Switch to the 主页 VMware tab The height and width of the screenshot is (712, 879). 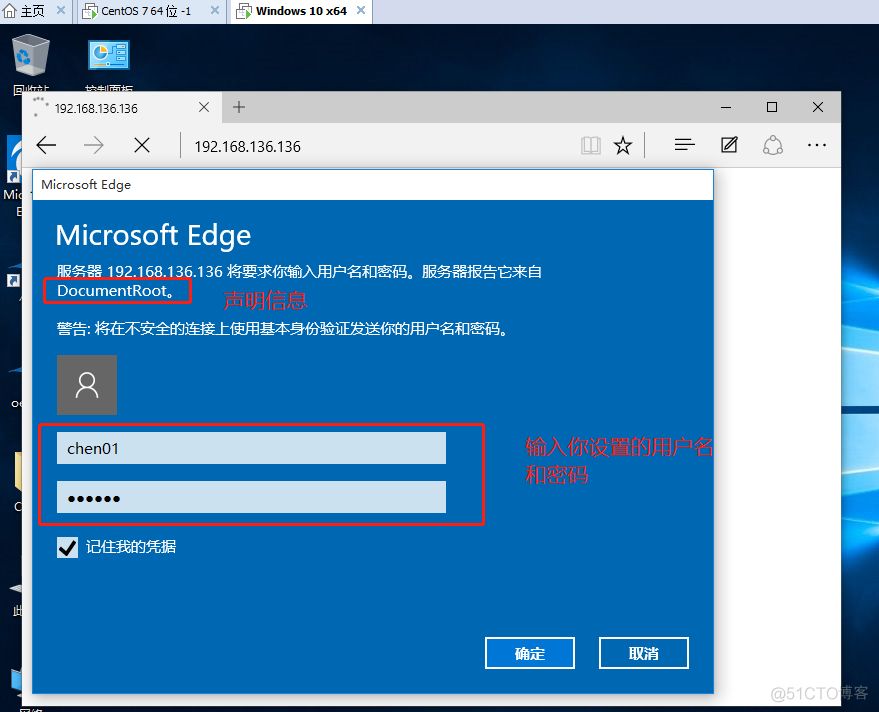[x=31, y=11]
